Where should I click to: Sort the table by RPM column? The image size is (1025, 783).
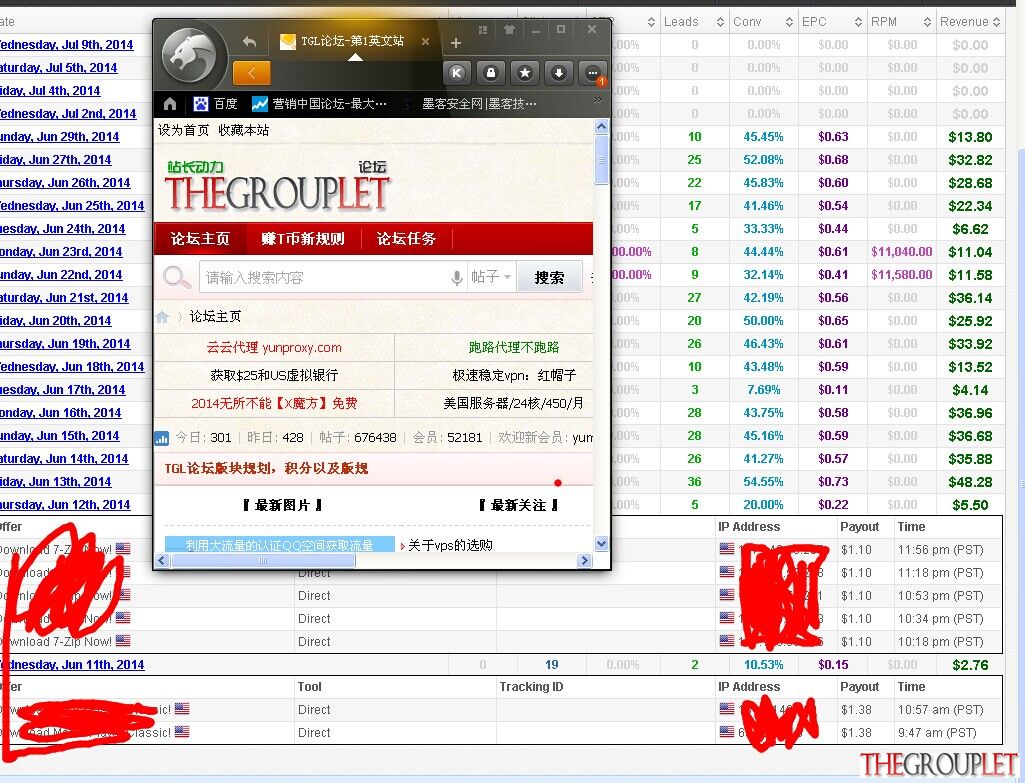(x=901, y=22)
